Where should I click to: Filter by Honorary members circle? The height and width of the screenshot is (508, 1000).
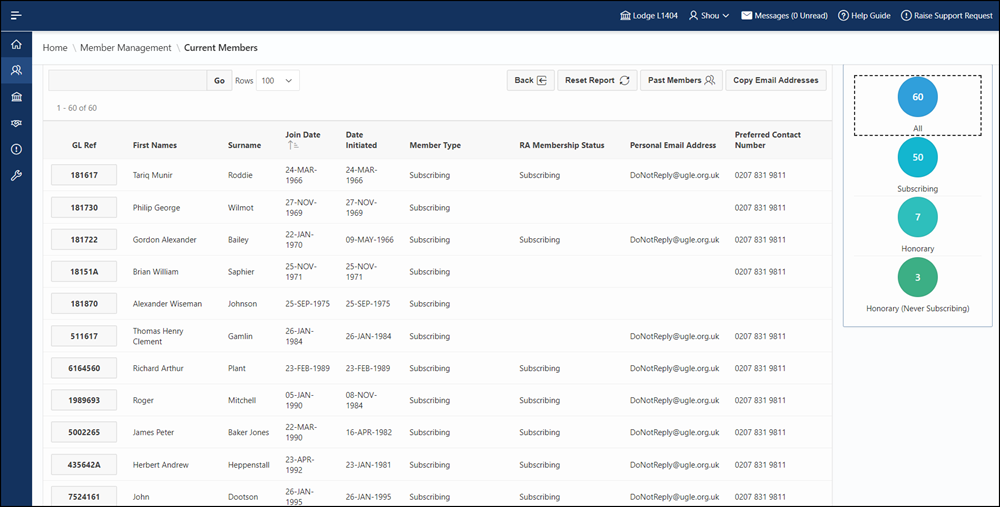(x=917, y=217)
